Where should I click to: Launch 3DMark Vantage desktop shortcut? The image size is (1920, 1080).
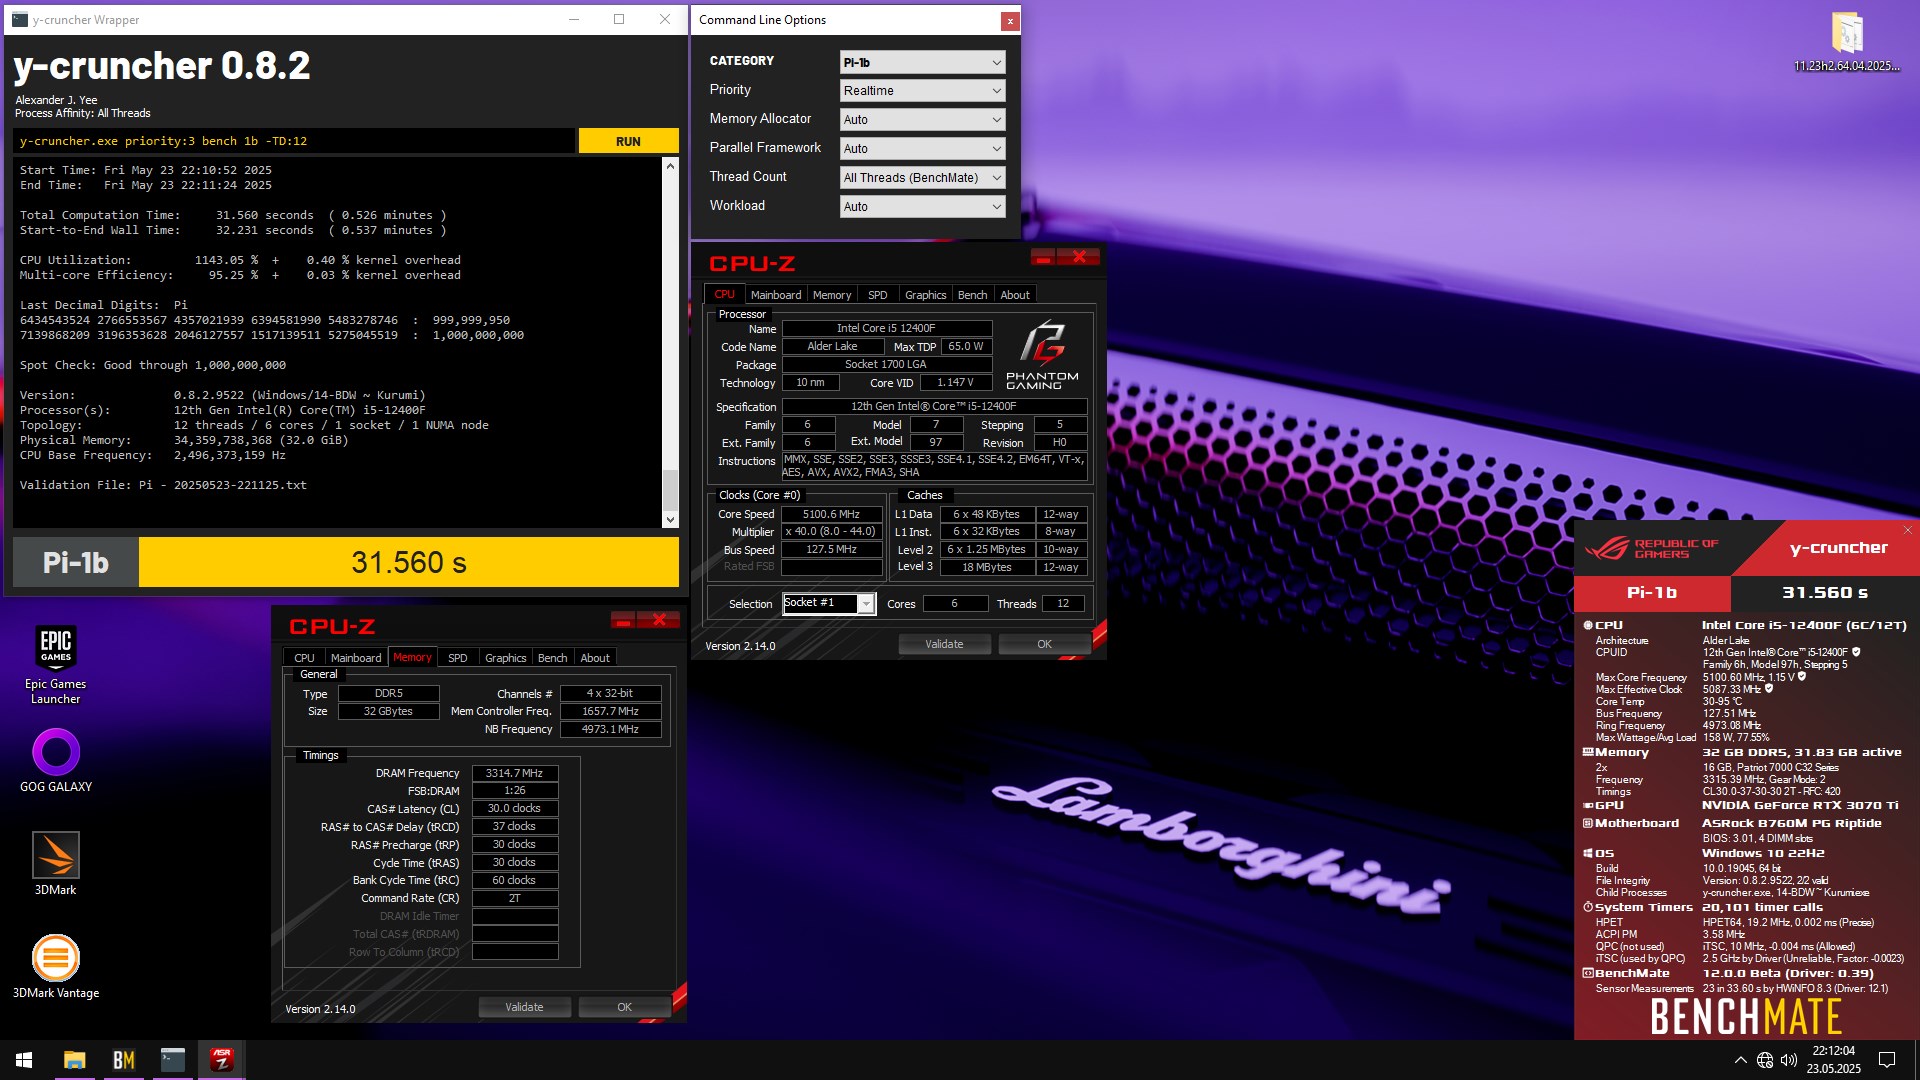coord(56,966)
